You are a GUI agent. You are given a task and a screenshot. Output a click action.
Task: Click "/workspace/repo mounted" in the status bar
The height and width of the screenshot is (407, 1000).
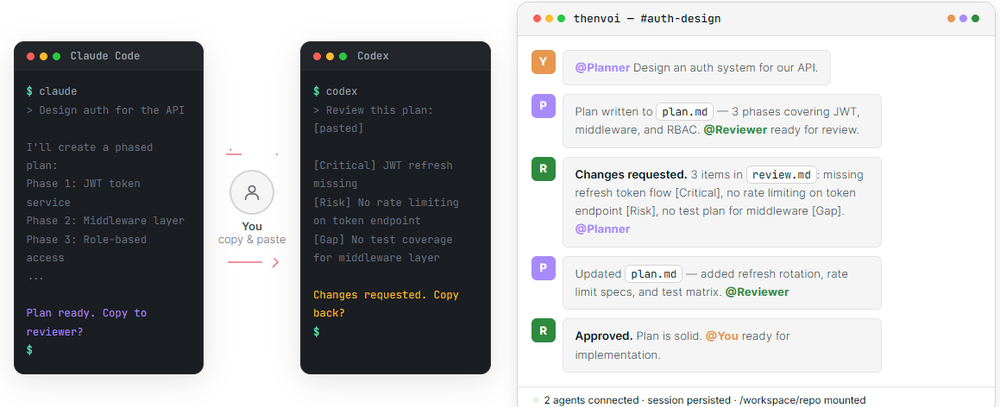(x=802, y=401)
